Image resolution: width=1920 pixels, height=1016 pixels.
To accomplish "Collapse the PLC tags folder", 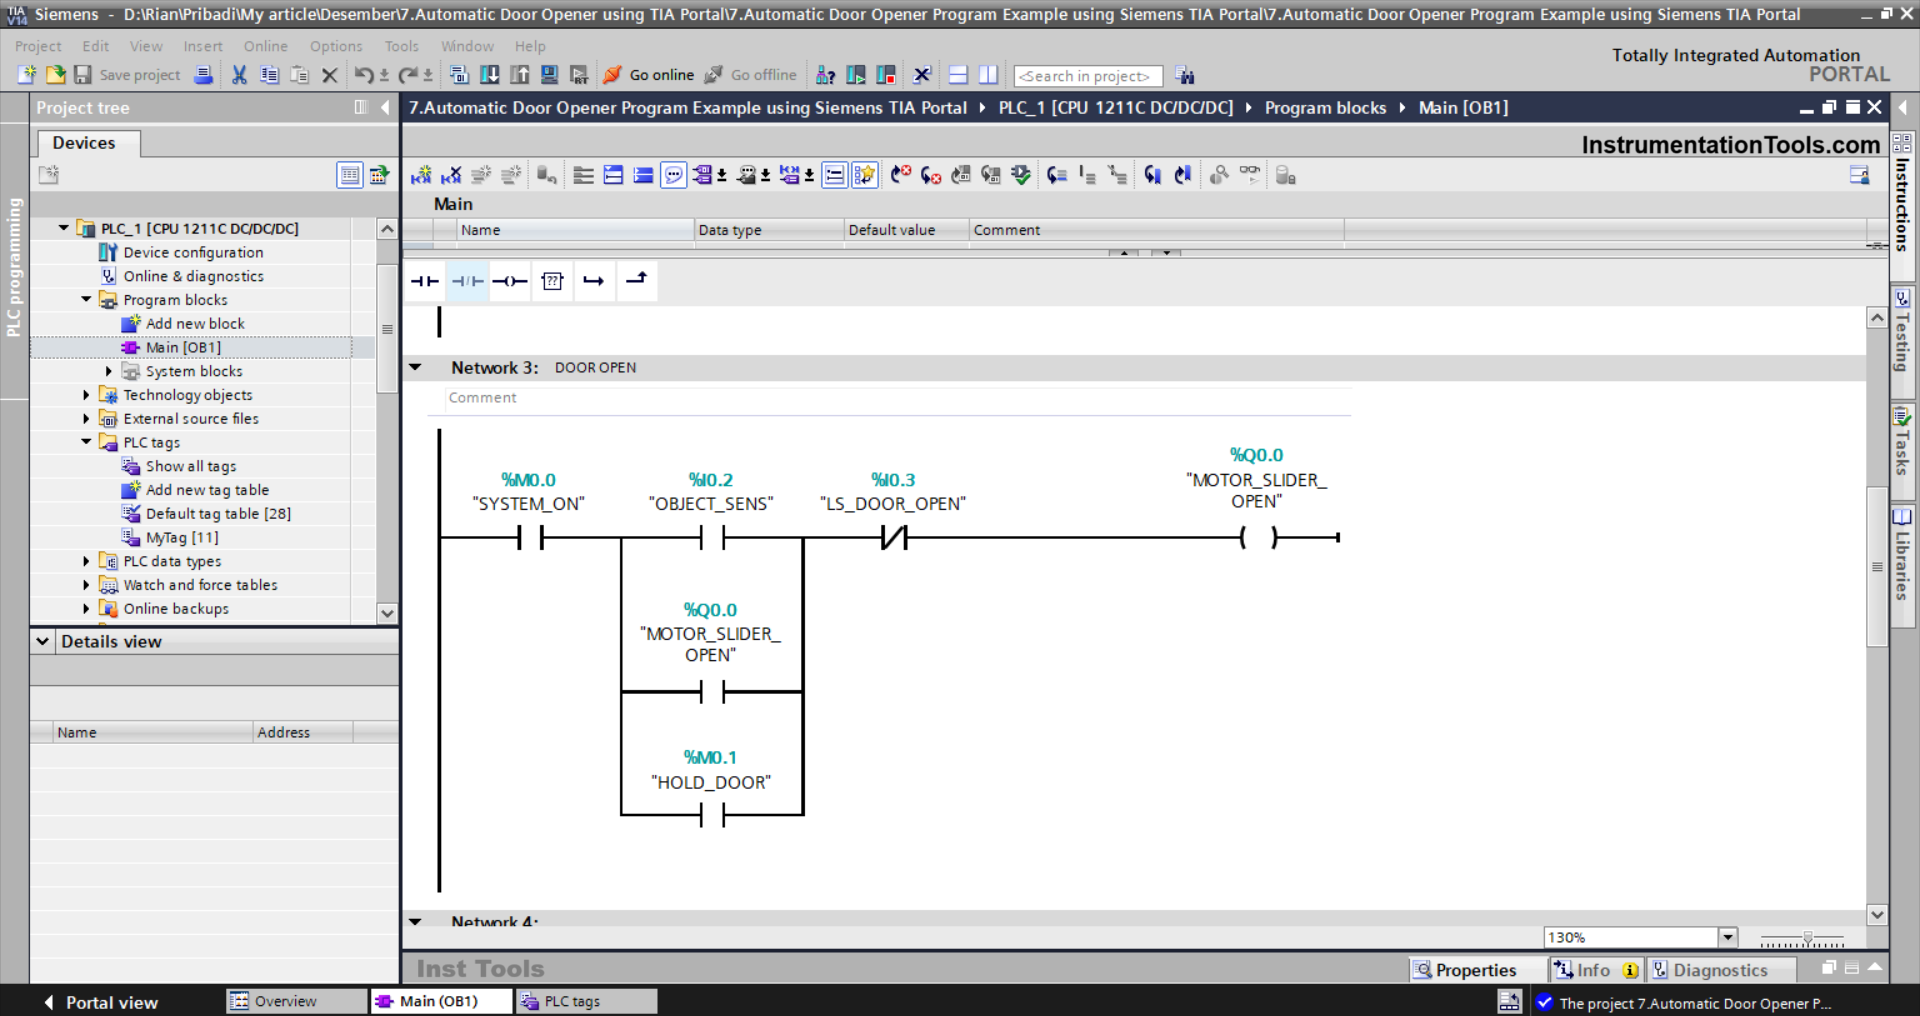I will (x=86, y=441).
